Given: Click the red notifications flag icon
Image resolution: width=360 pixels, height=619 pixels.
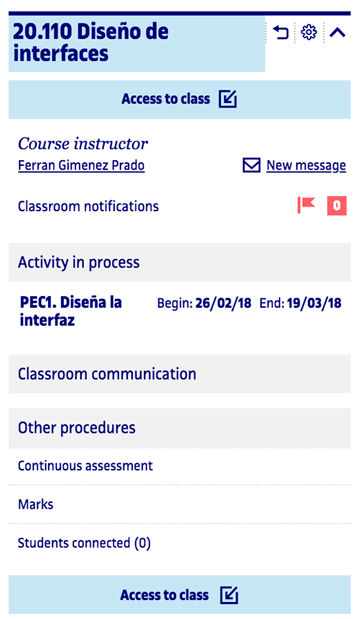Looking at the screenshot, I should pos(306,205).
